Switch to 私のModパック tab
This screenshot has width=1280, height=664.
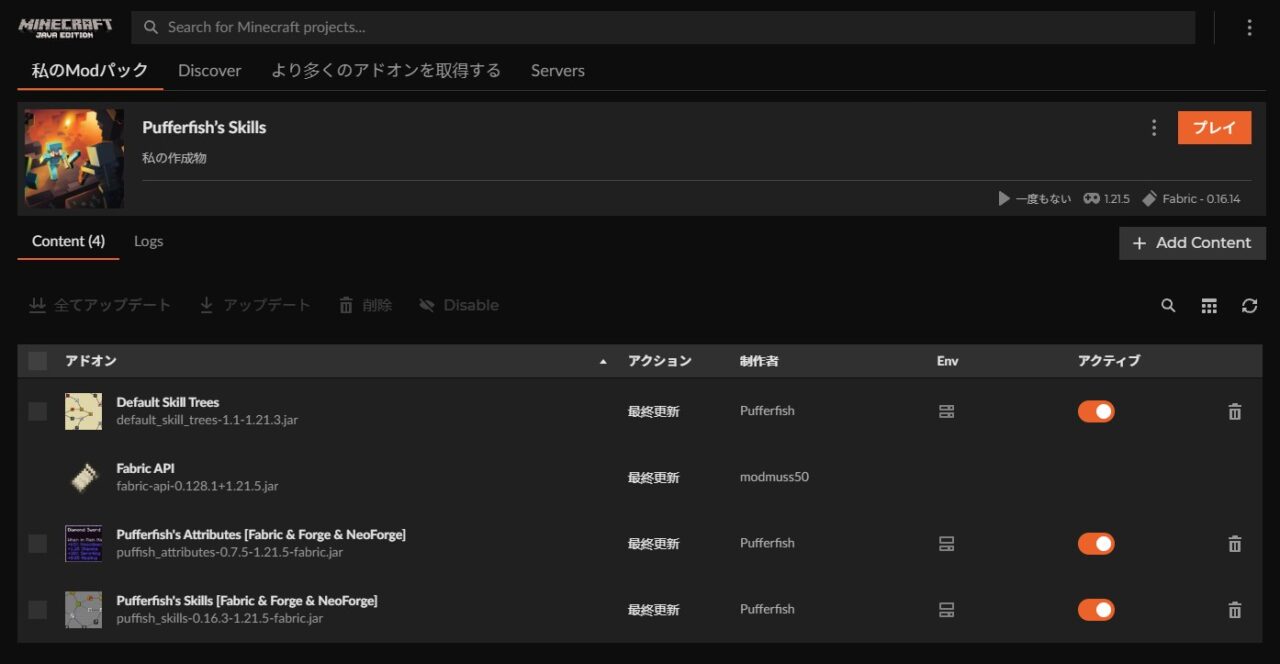click(90, 70)
